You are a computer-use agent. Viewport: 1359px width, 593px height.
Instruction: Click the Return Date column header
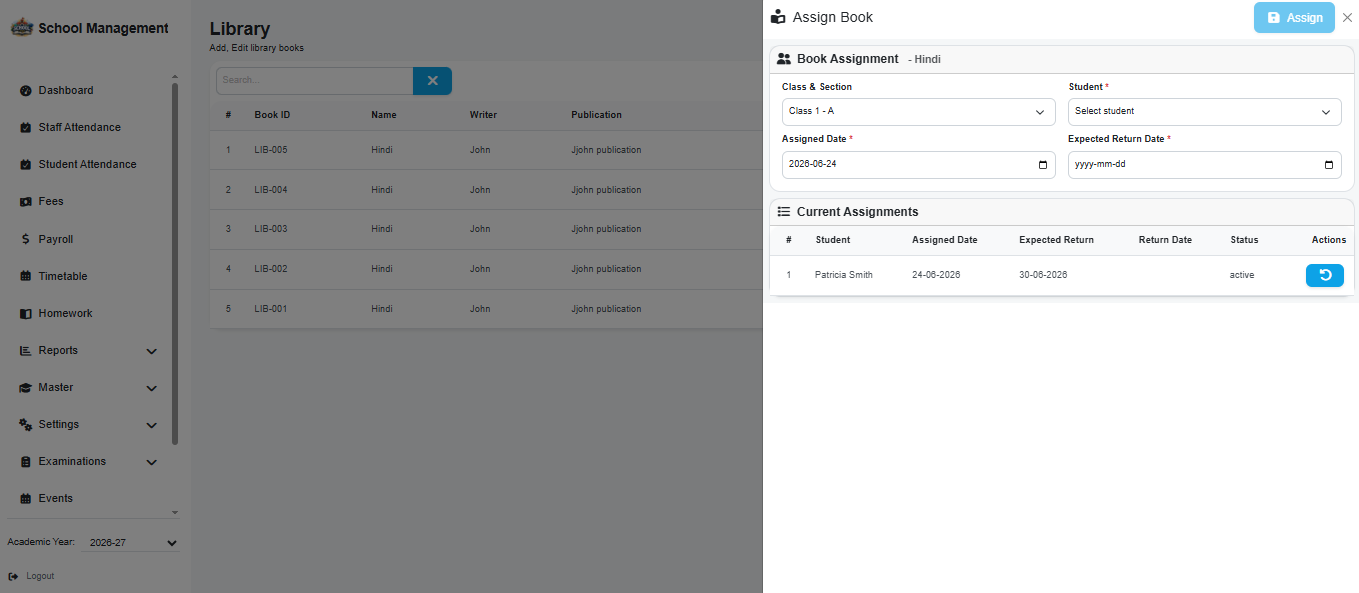point(1165,240)
